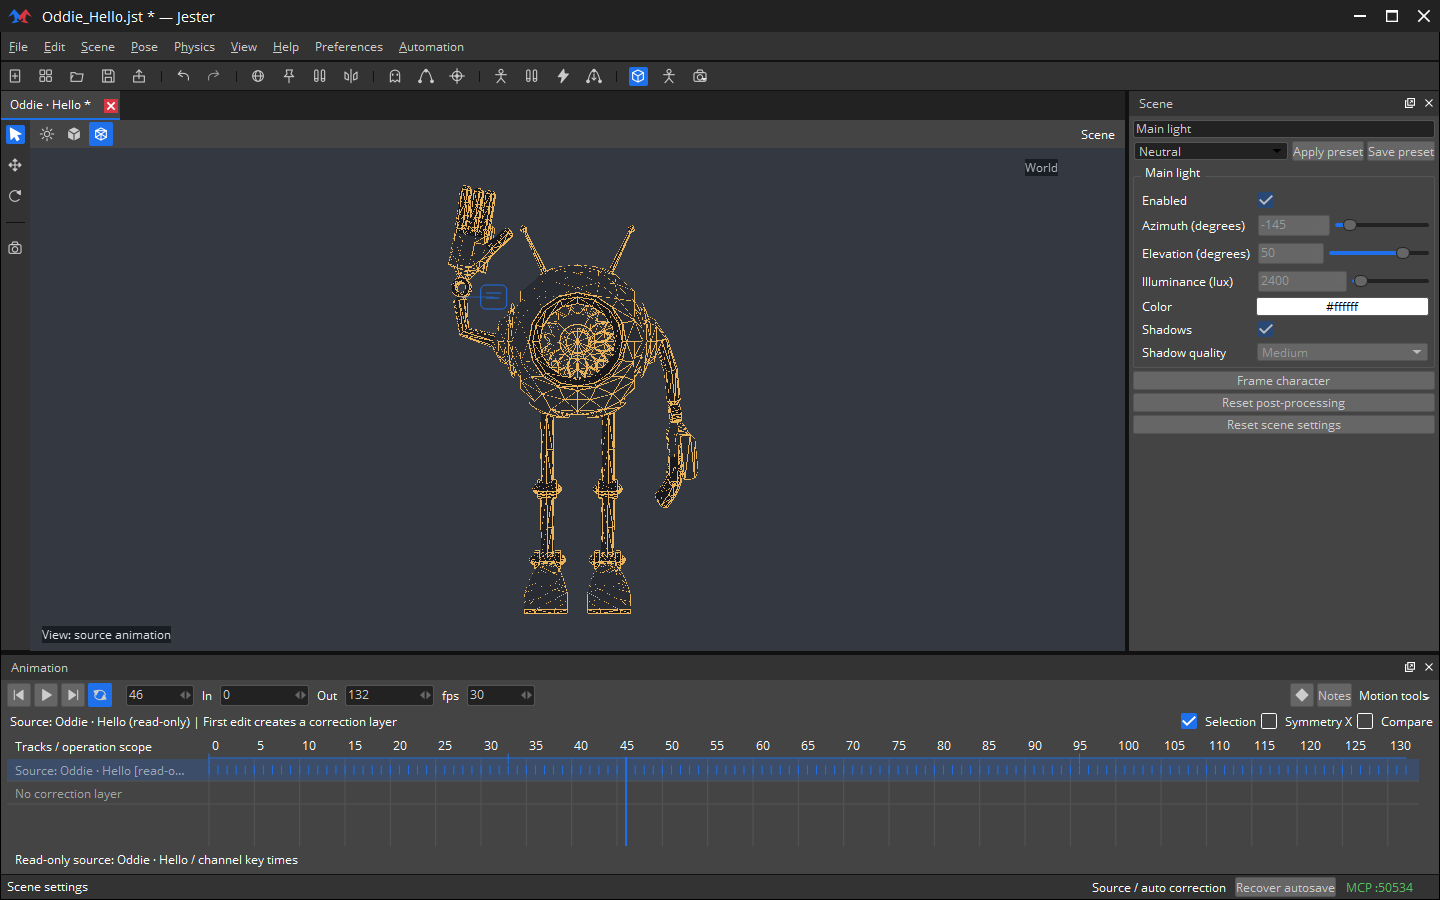The width and height of the screenshot is (1440, 900).
Task: Click the current frame 46 stepper arrows
Action: [x=185, y=695]
